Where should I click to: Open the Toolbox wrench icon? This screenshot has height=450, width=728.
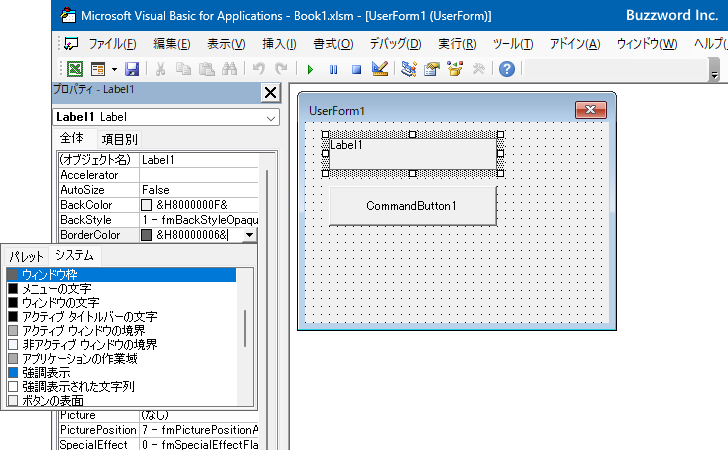[478, 69]
